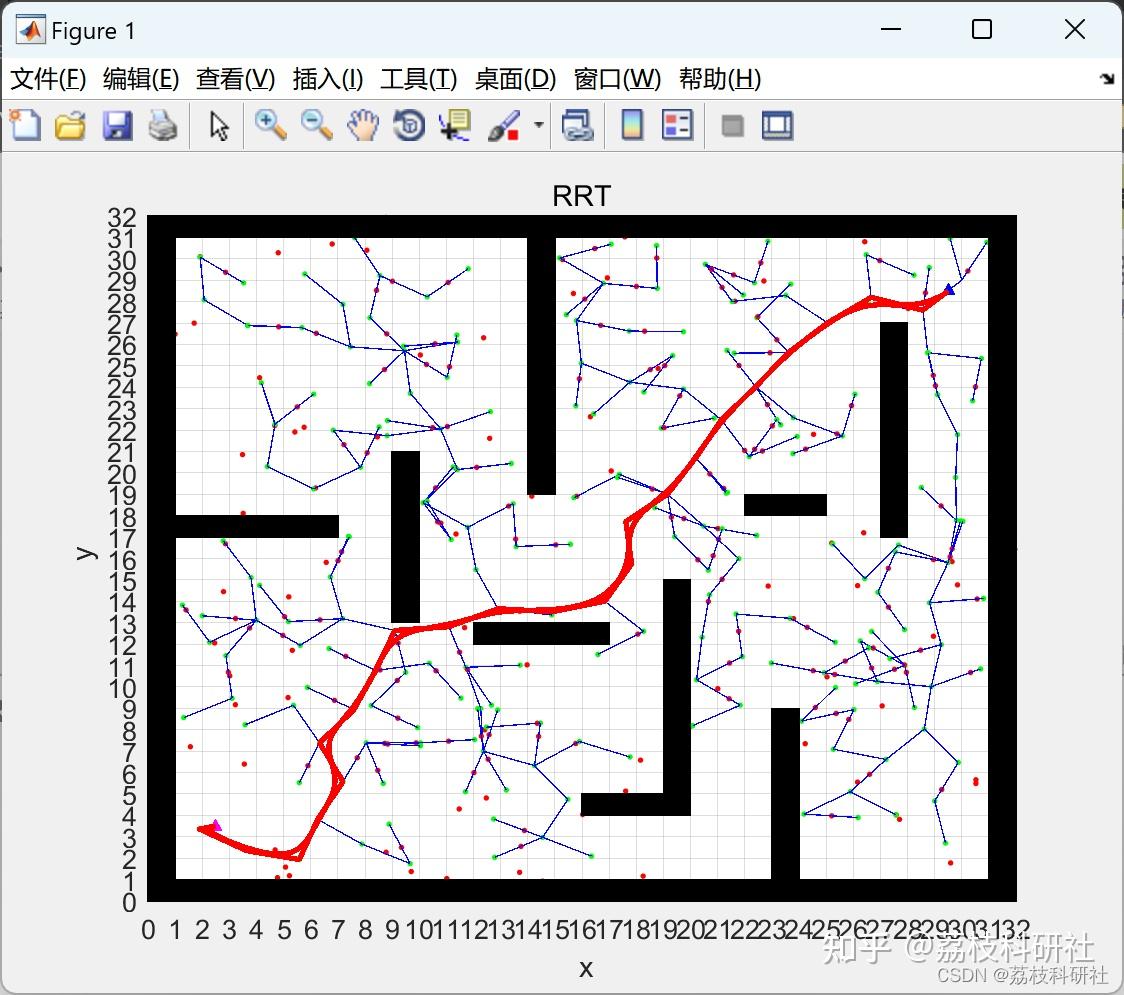Click the Show Plot Tools icon
Screen dimensions: 1124x995
[x=777, y=125]
